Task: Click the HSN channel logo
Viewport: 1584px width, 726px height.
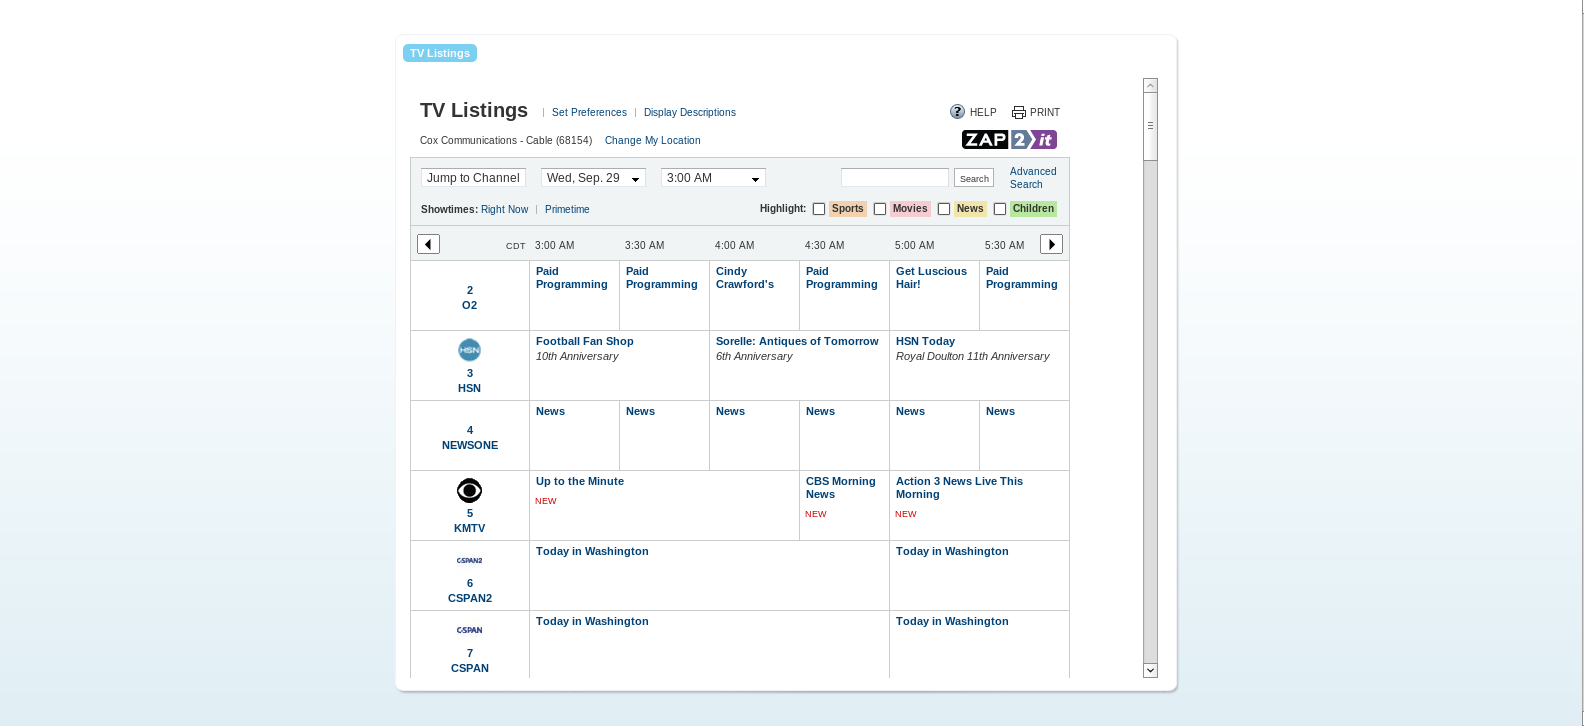Action: (470, 350)
